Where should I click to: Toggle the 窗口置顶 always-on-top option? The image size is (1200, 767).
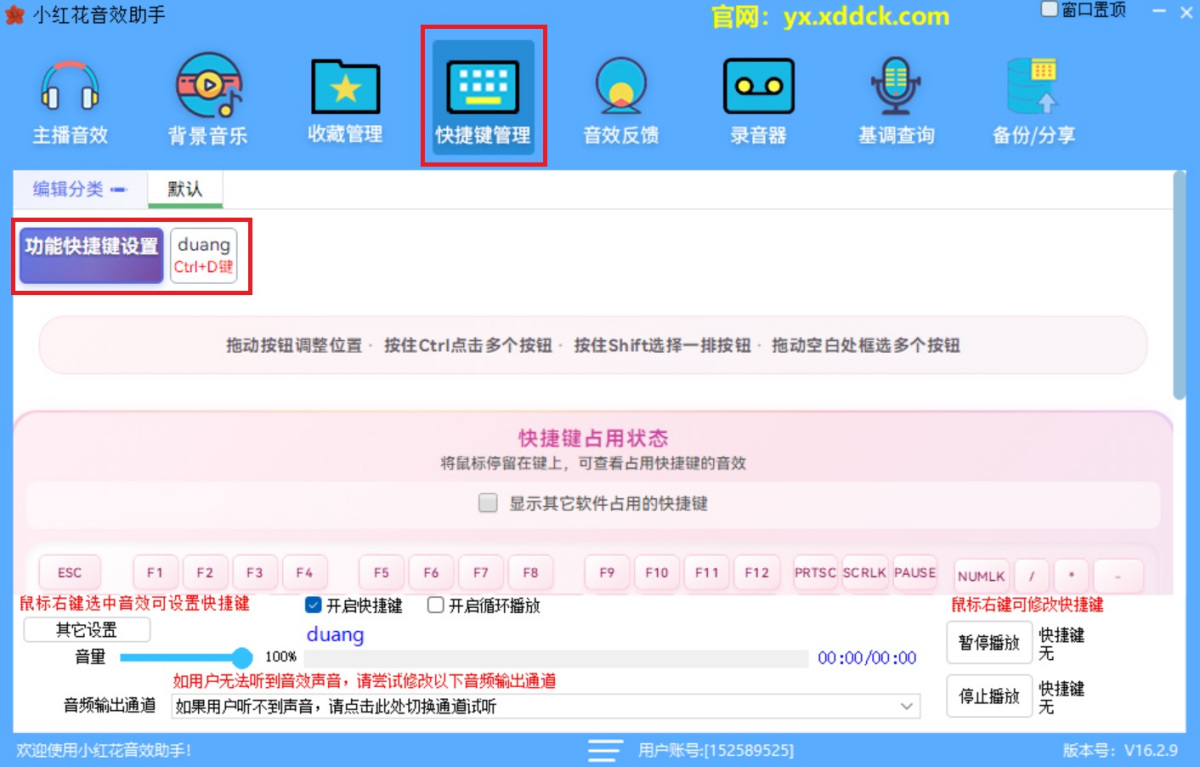(x=1049, y=8)
